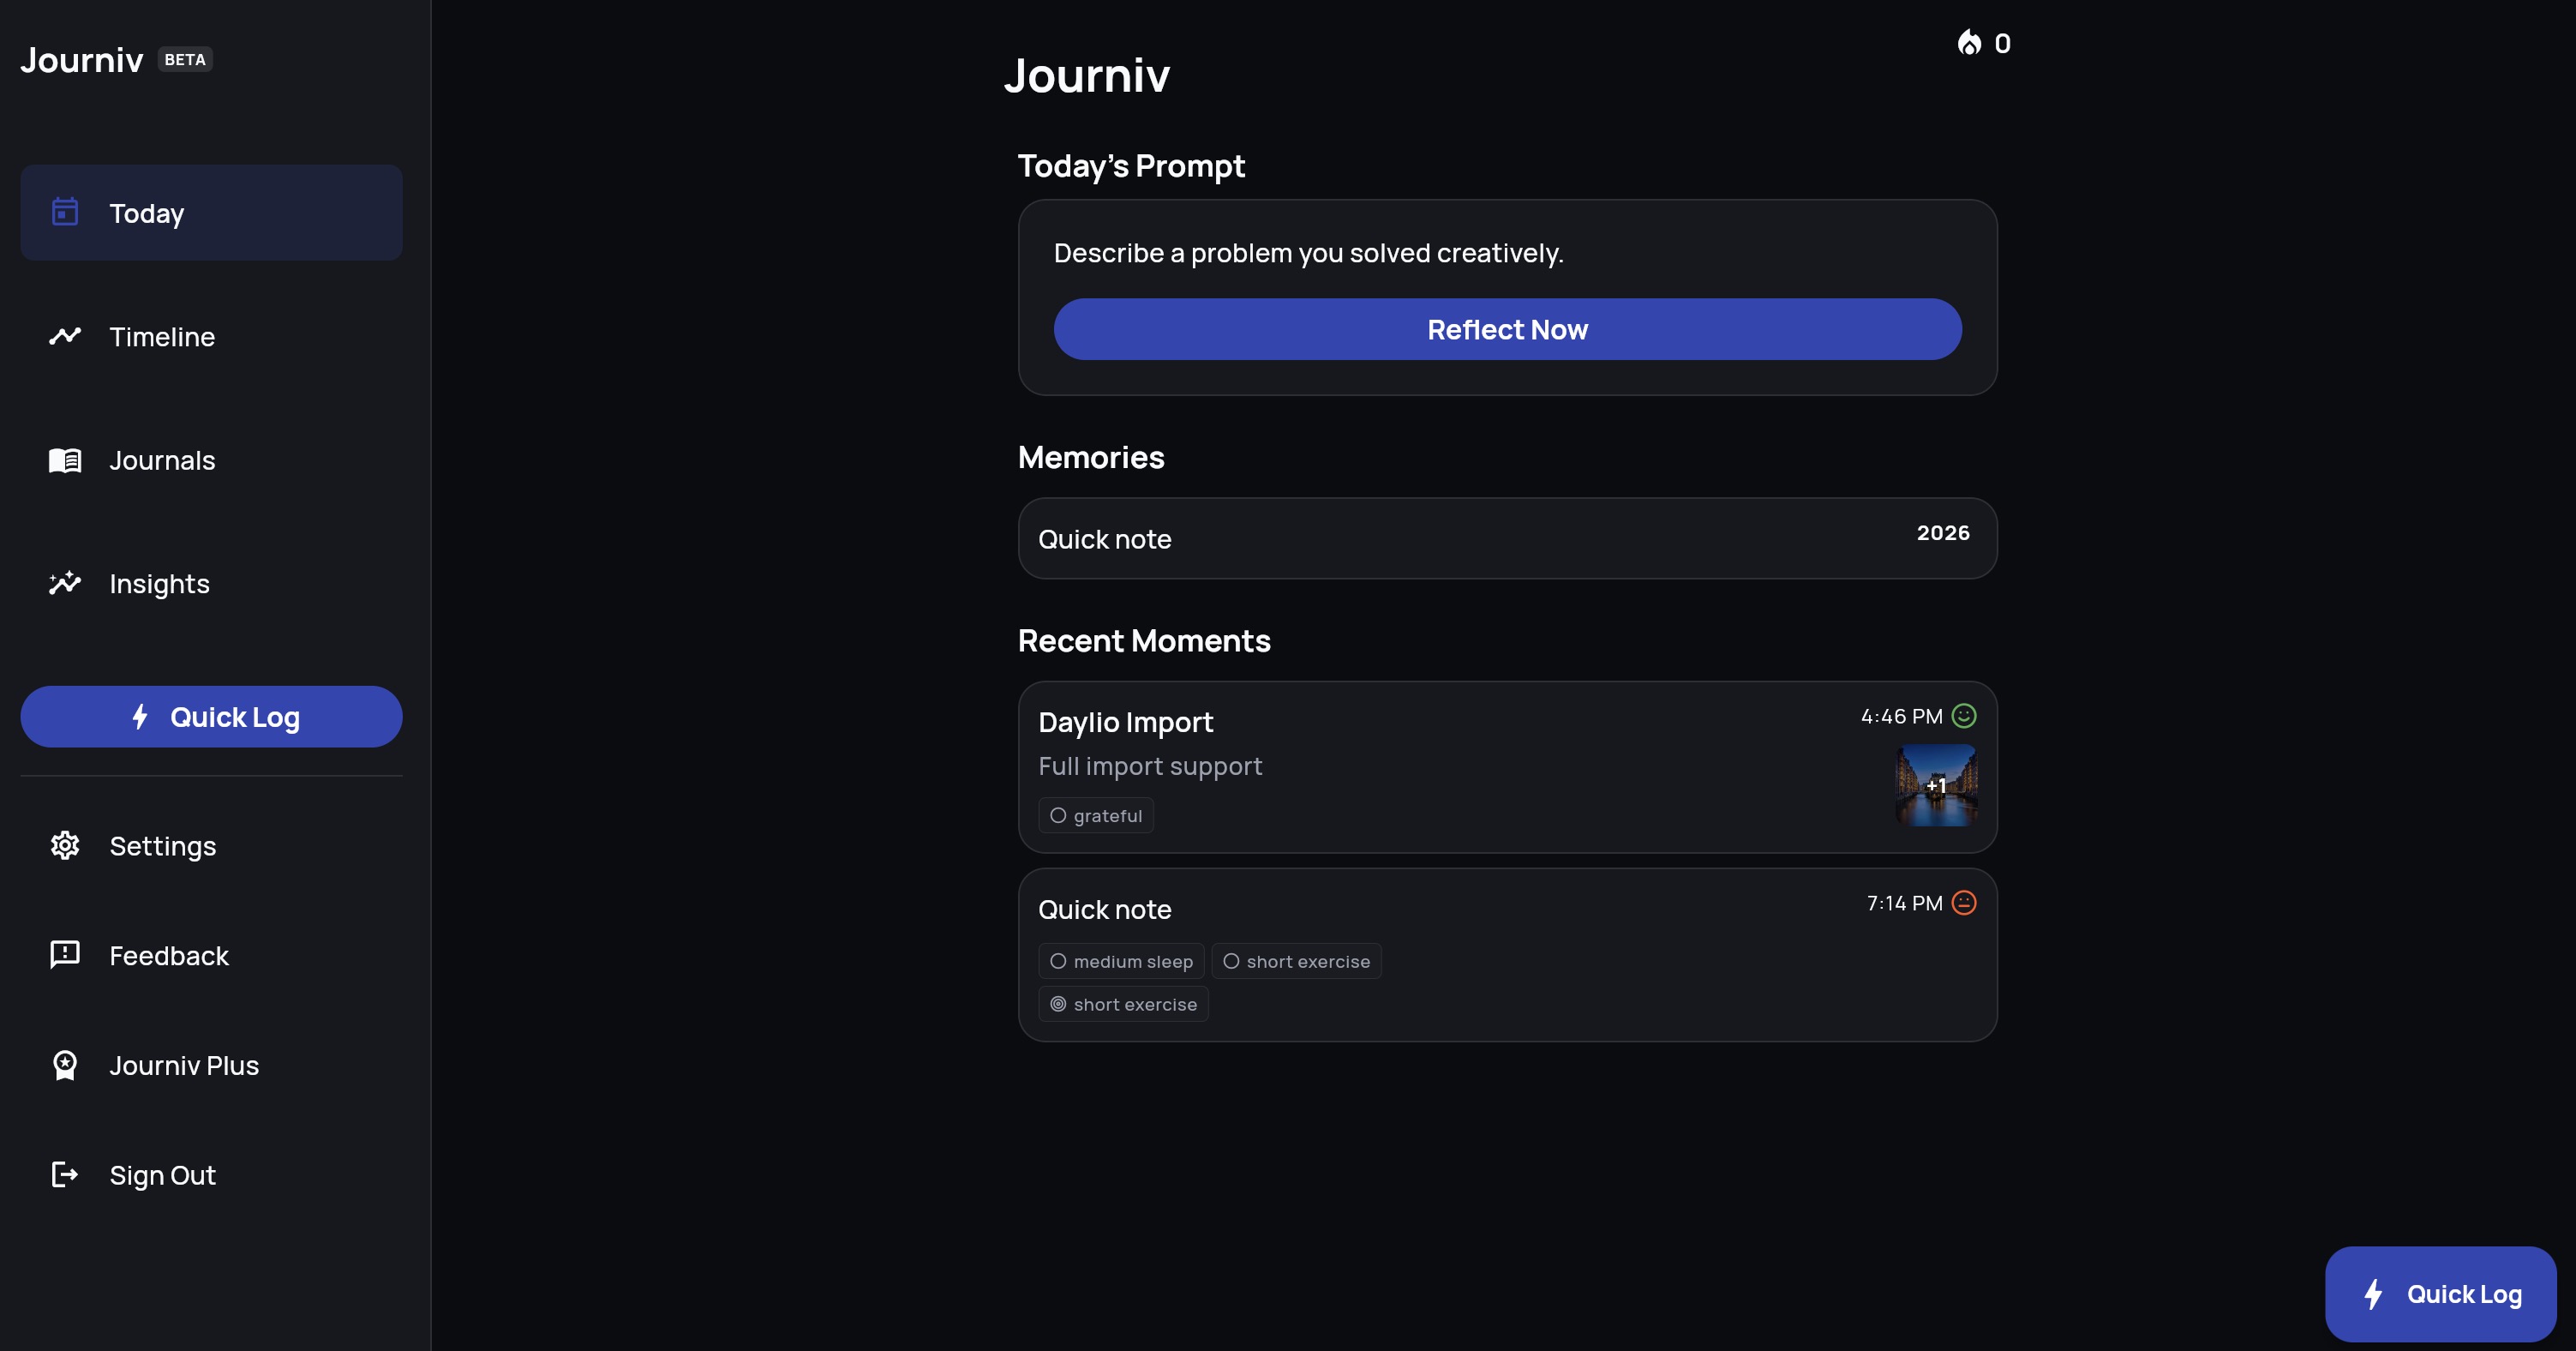Click the Settings gear icon
Screen dimensions: 2576x1351
[64, 845]
